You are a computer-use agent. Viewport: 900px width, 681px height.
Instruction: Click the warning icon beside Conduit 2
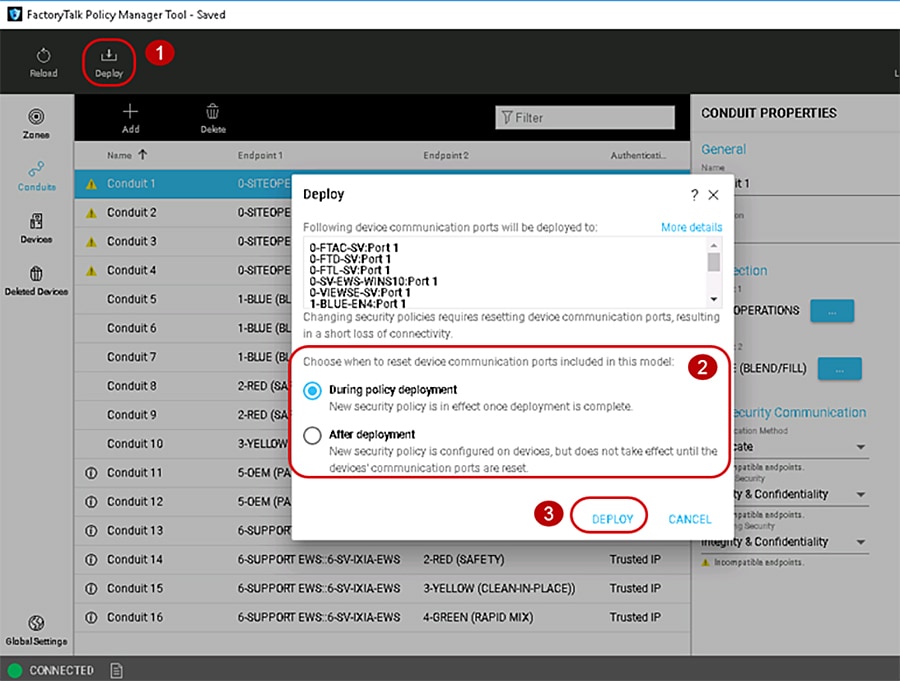click(91, 213)
